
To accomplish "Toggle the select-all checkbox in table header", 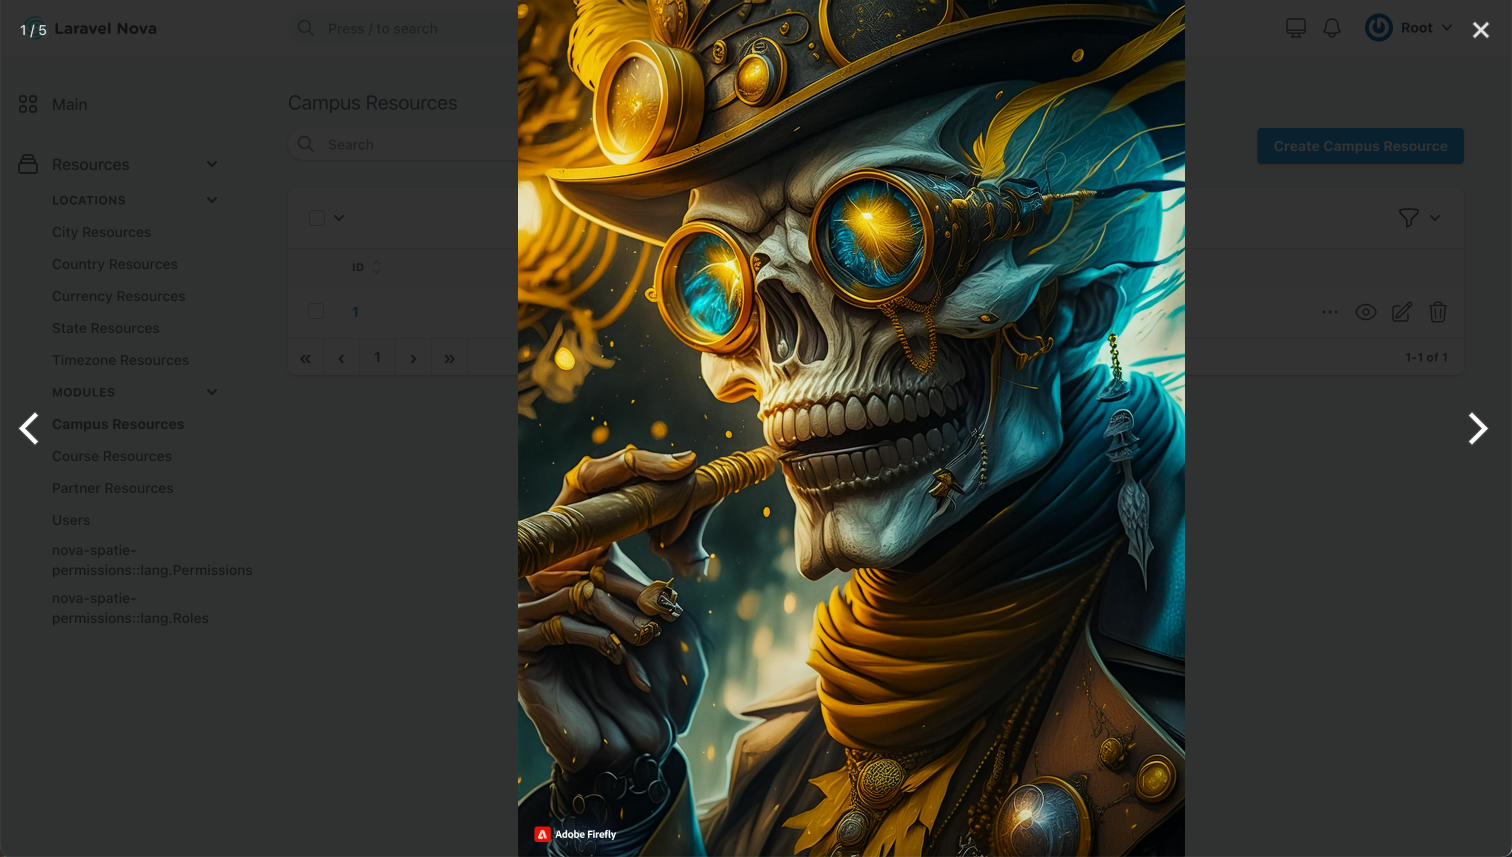I will (x=317, y=218).
